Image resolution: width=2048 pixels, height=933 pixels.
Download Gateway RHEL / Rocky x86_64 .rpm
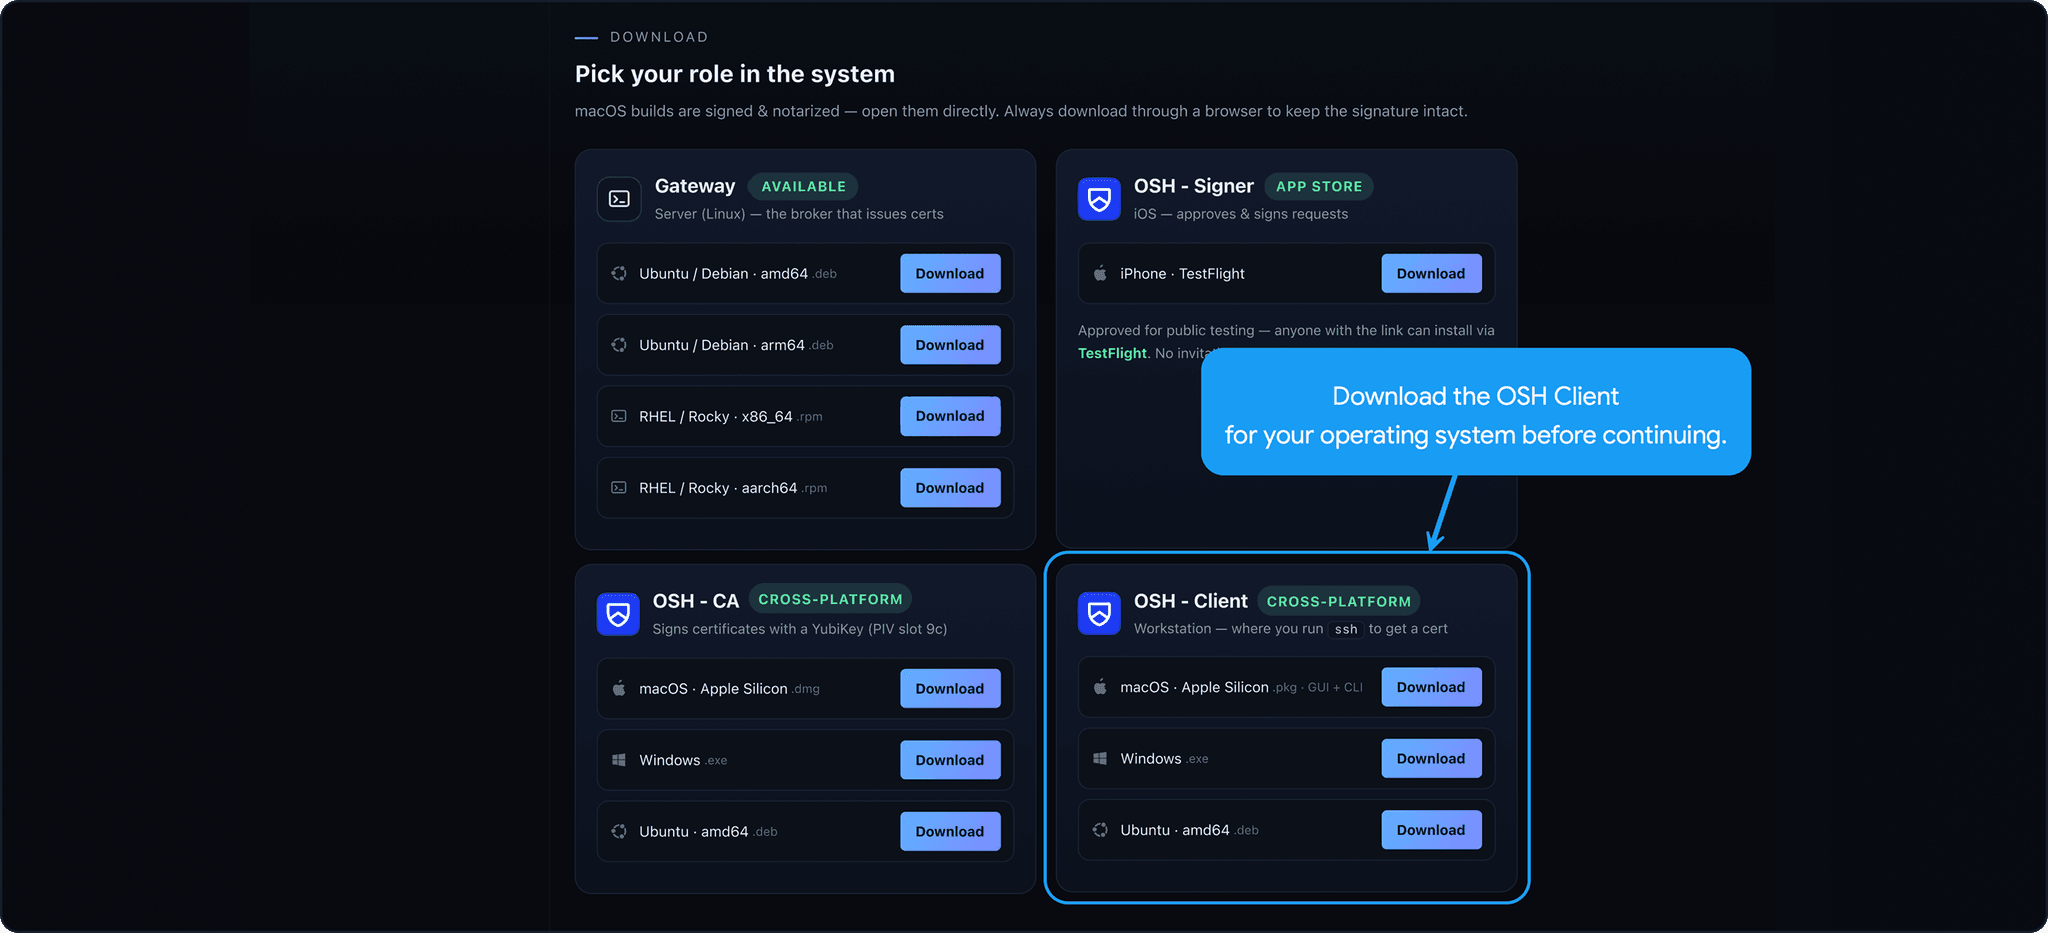pyautogui.click(x=950, y=416)
